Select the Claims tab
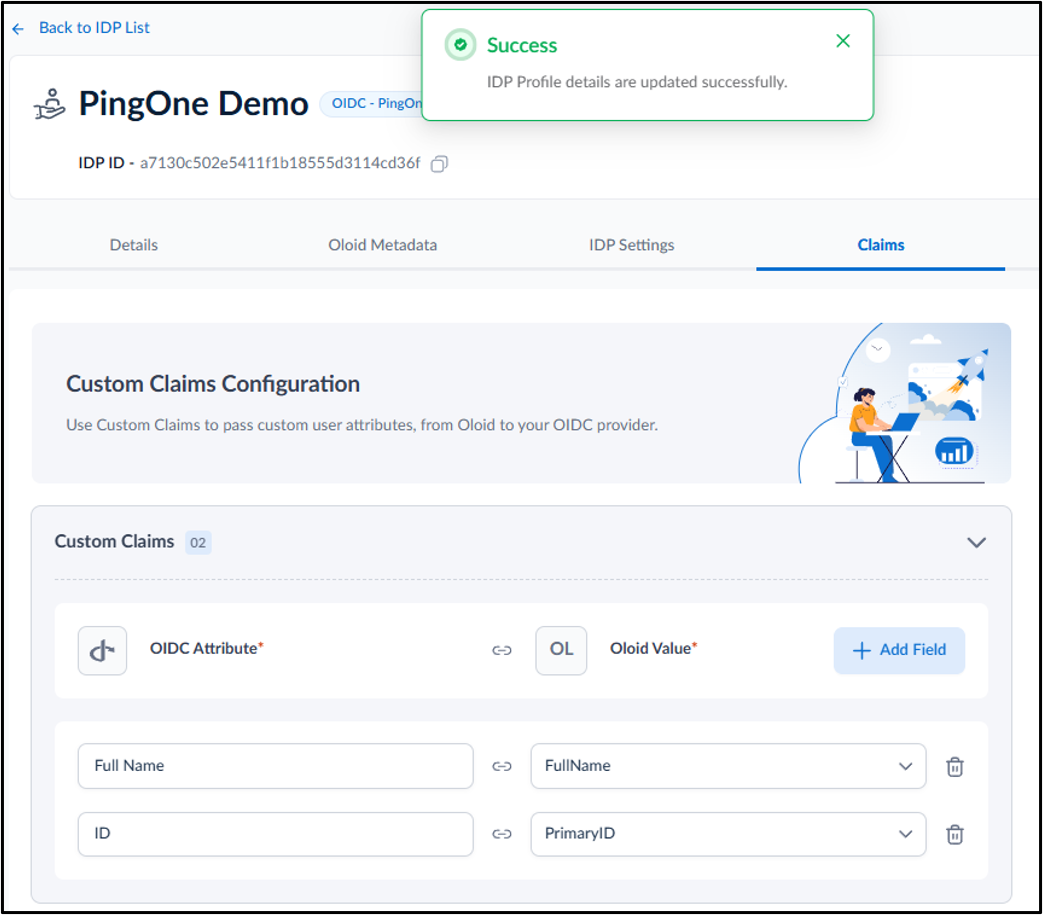 (x=880, y=245)
